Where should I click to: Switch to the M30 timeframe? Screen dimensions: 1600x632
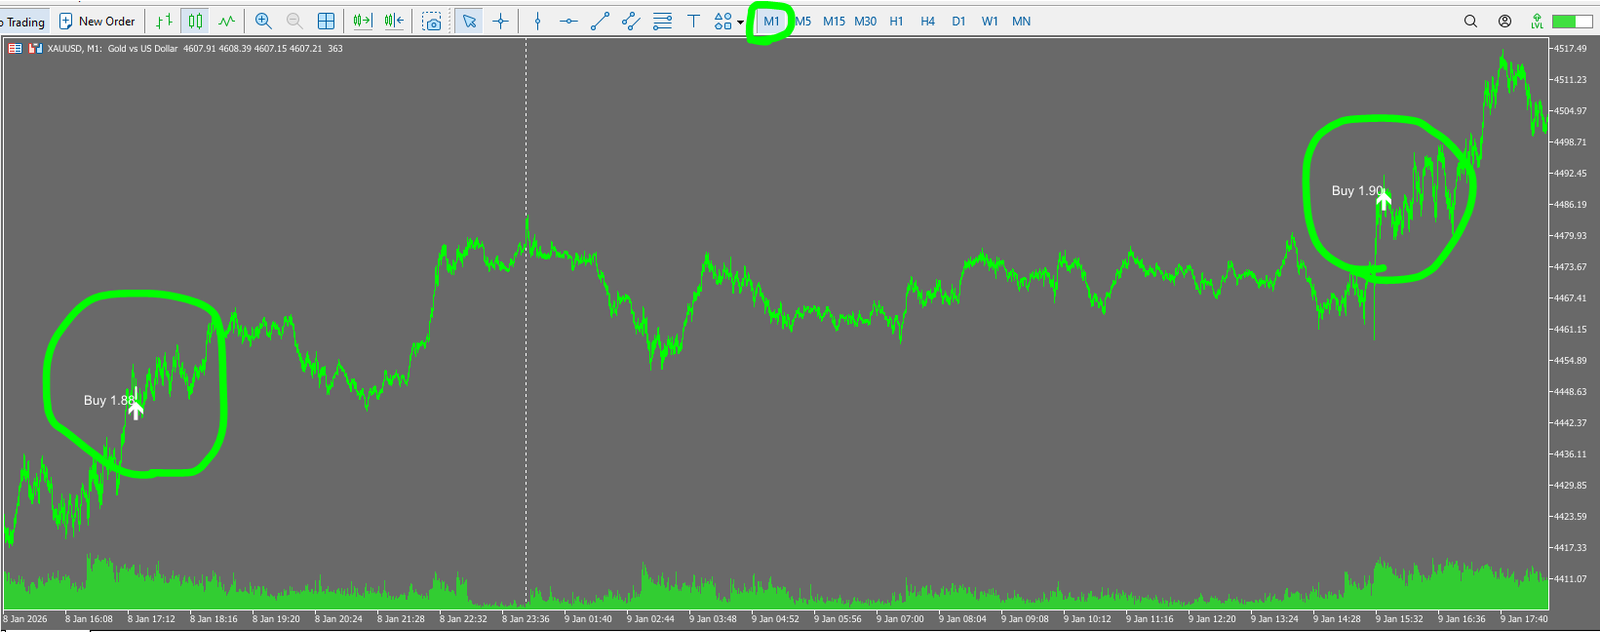(866, 21)
